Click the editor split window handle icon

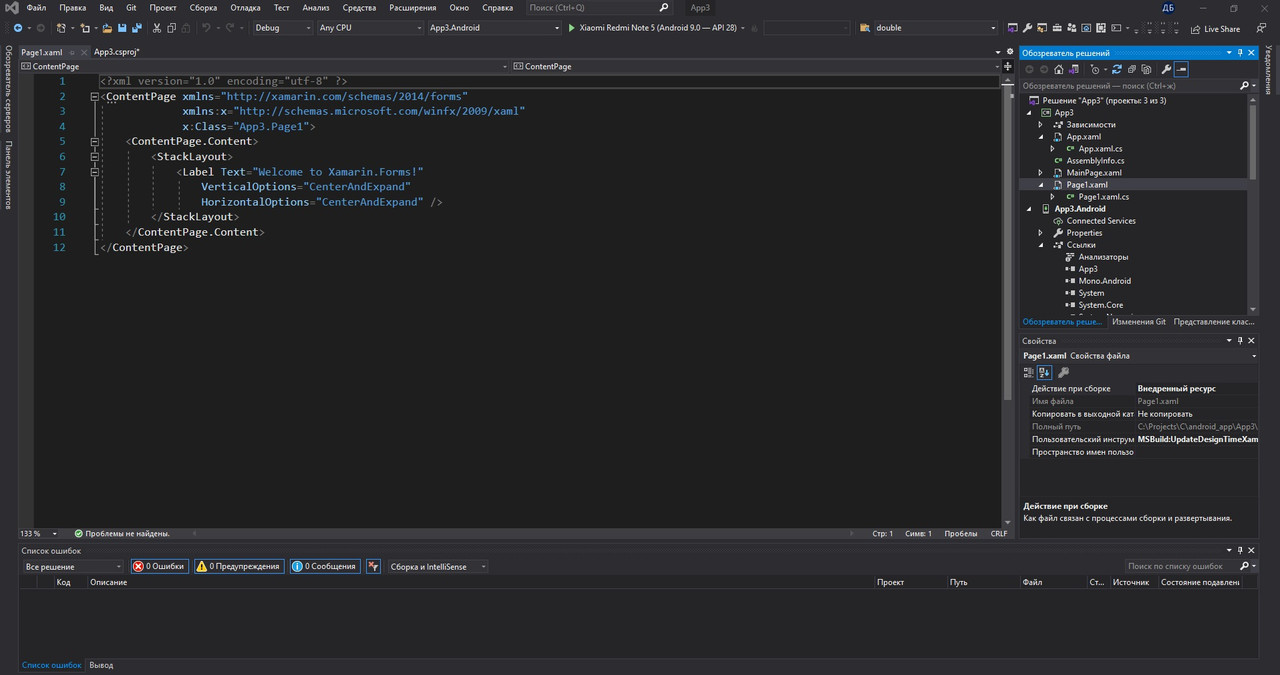[1007, 66]
